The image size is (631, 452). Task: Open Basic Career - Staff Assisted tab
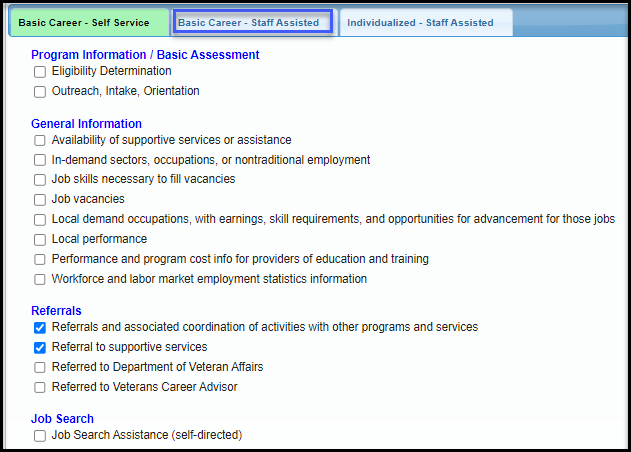(249, 22)
